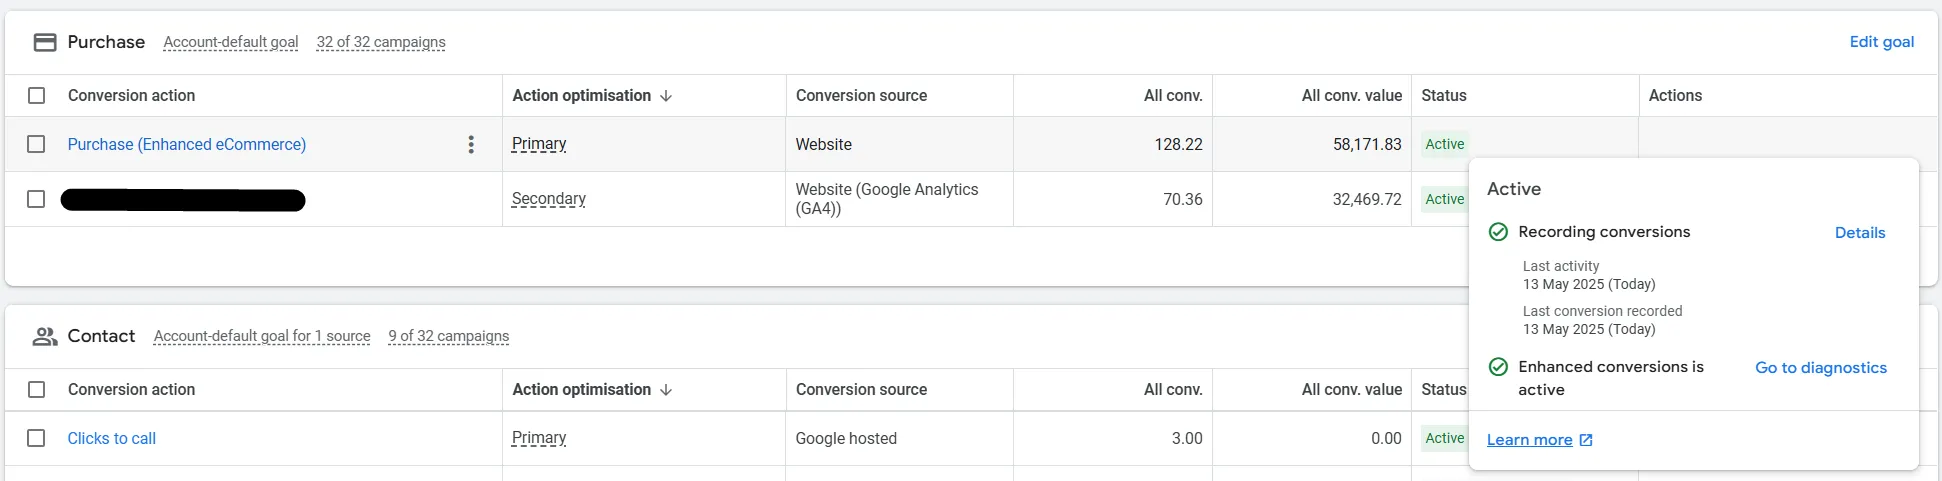Click Active status badge for Purchase (Enhanced eCommerce)

[x=1445, y=144]
